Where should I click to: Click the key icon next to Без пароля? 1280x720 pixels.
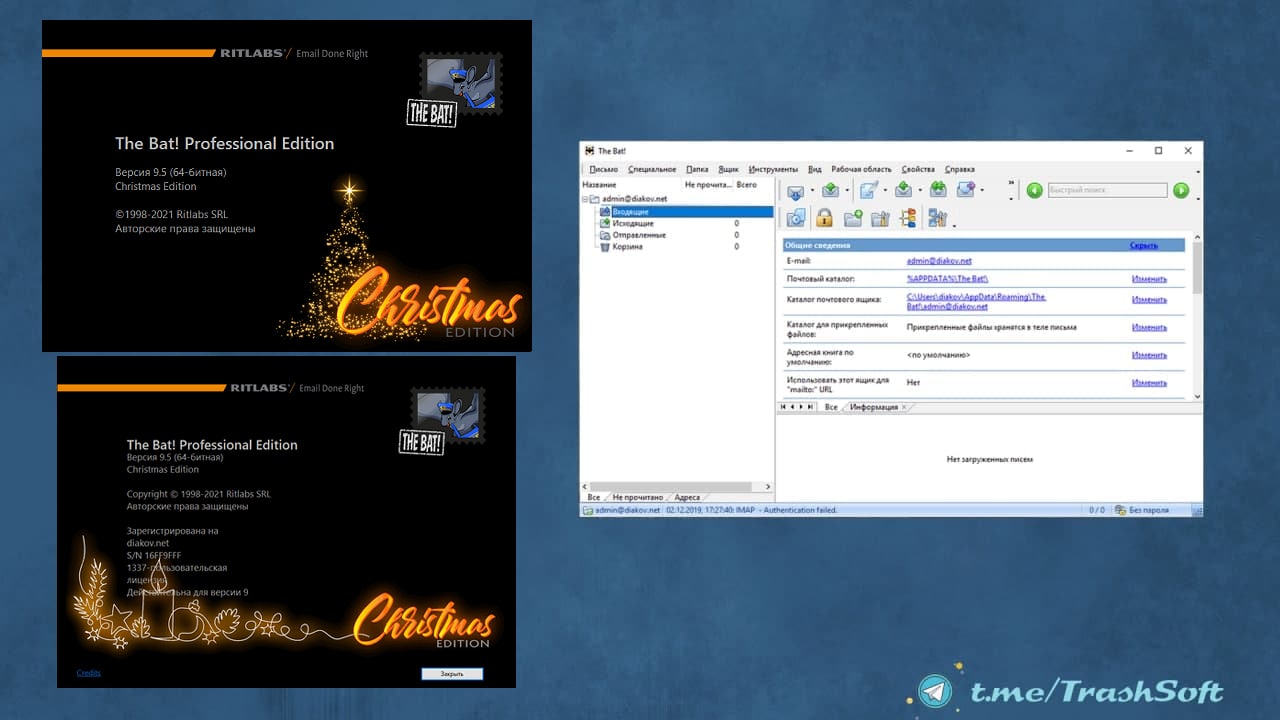coord(1121,510)
